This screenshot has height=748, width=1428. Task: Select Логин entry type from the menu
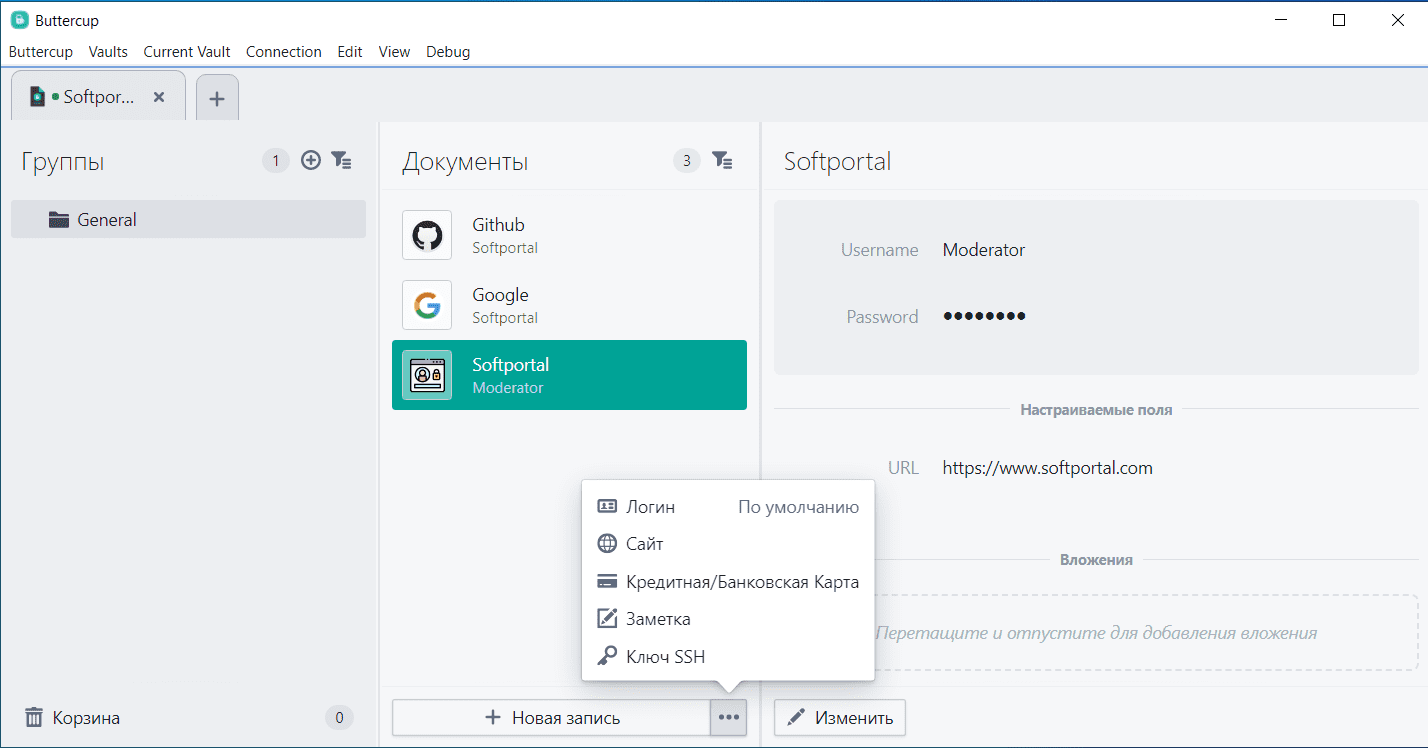650,507
